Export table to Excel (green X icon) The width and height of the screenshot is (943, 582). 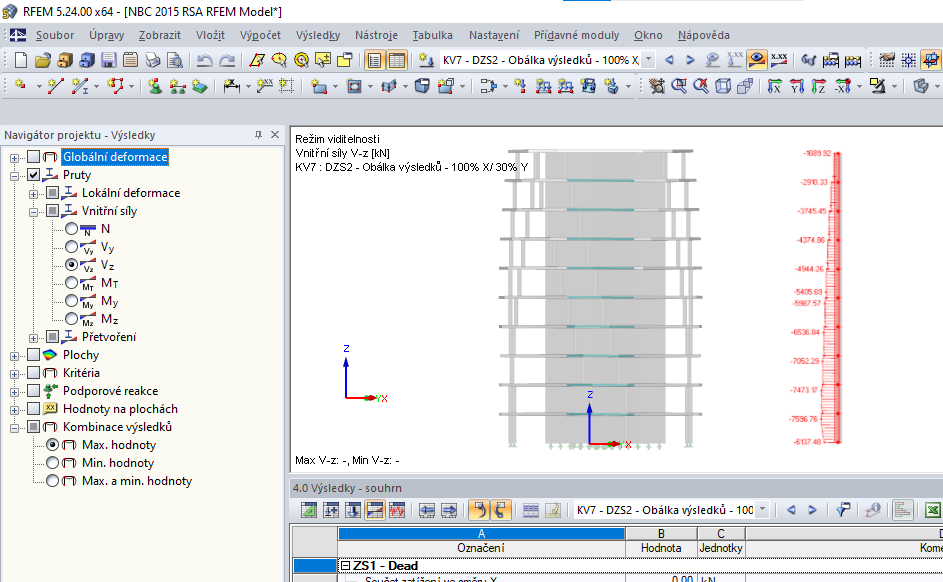932,510
